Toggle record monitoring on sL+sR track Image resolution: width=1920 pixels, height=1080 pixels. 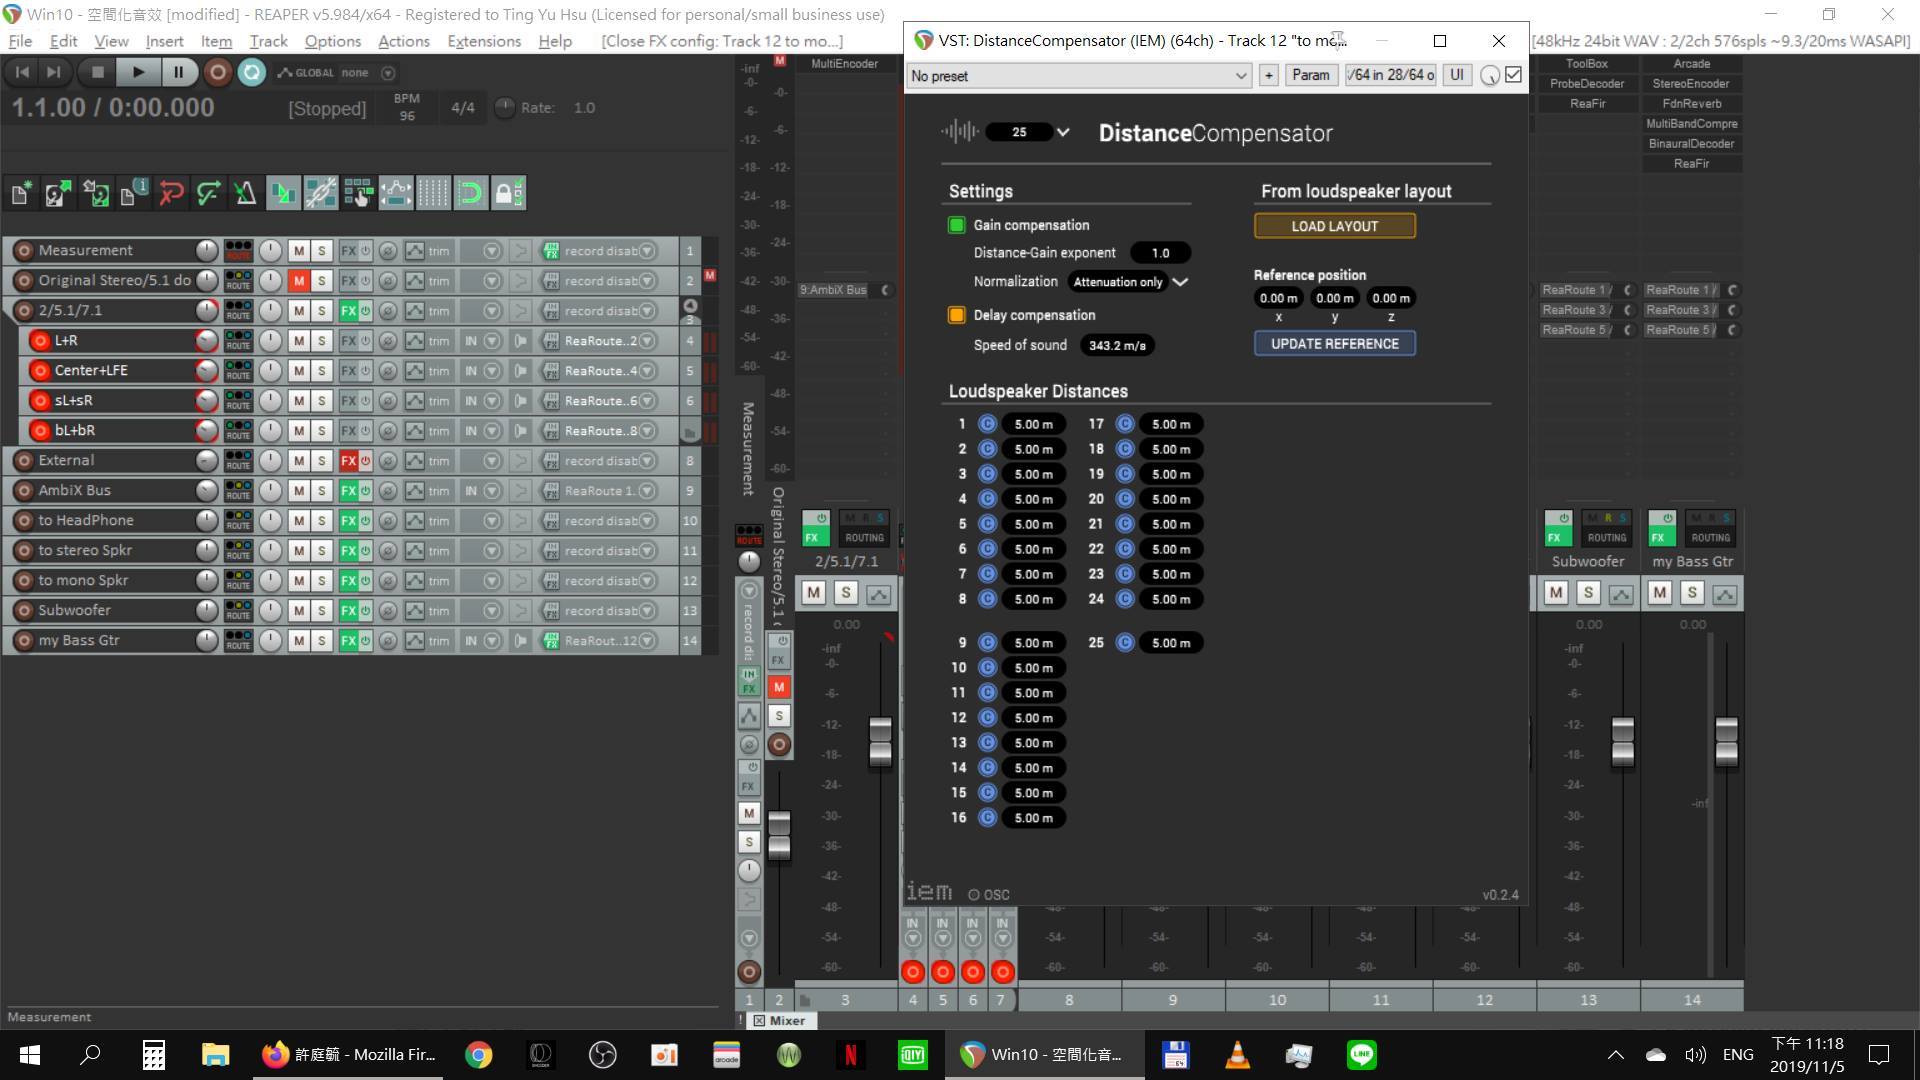tap(520, 401)
